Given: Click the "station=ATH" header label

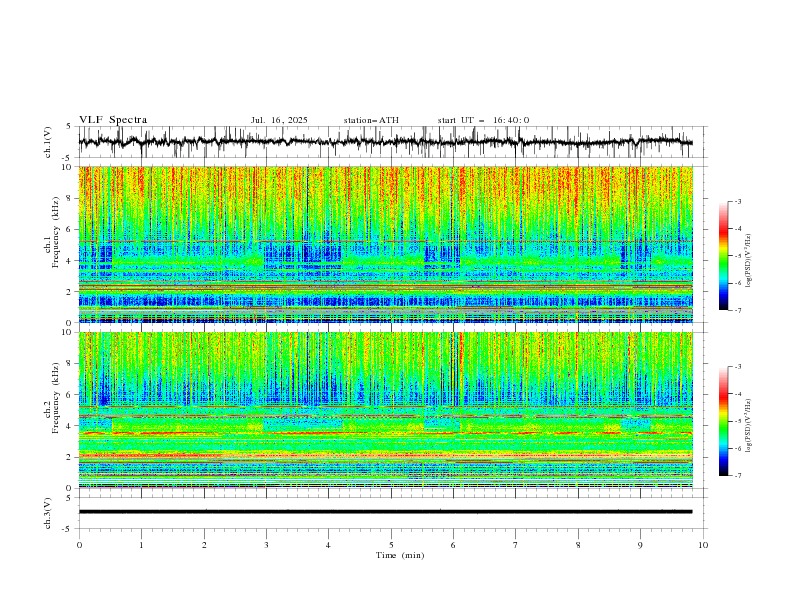Looking at the screenshot, I should point(371,120).
